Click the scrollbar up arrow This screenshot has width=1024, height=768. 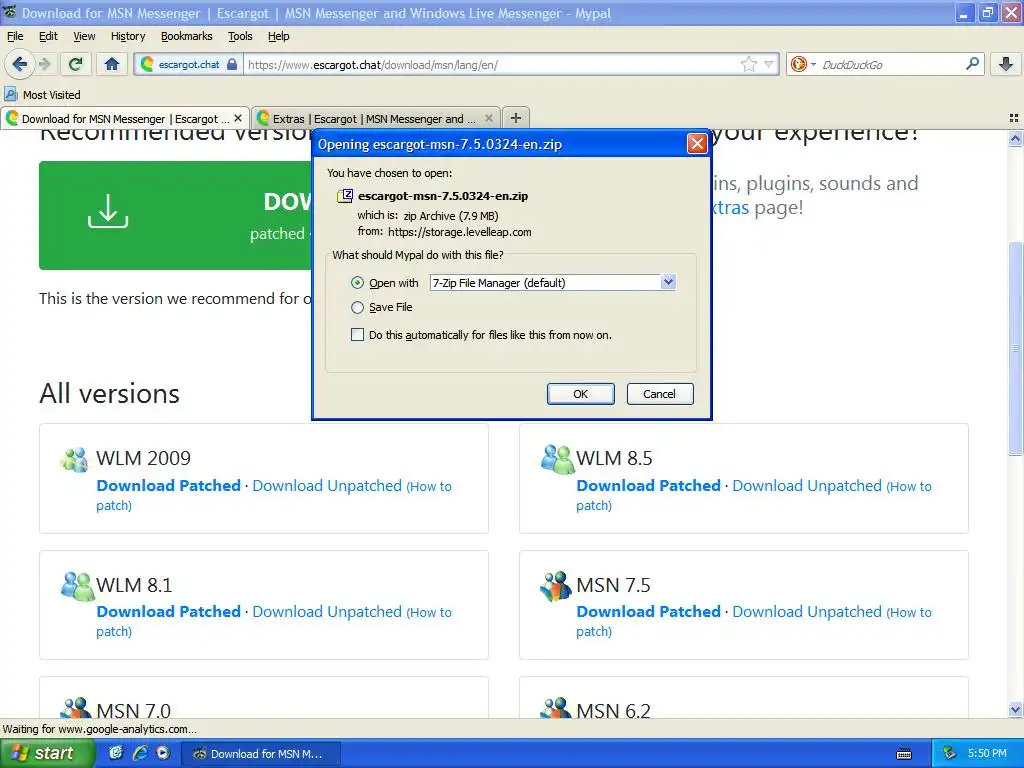[1015, 138]
